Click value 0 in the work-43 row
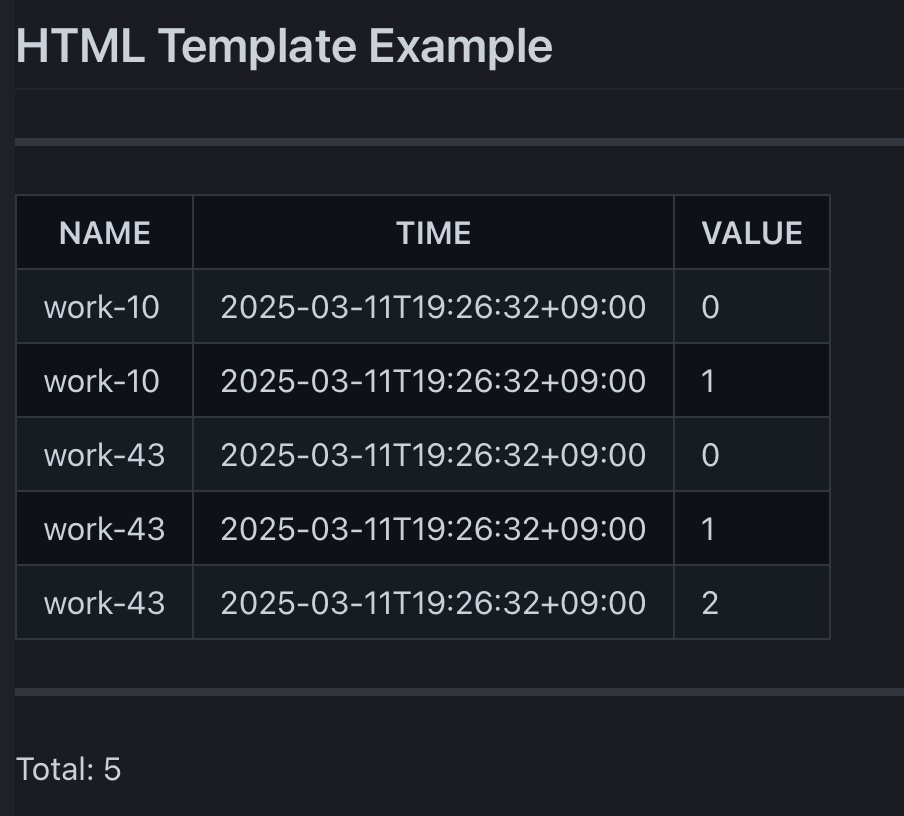Viewport: 904px width, 816px height. click(711, 455)
